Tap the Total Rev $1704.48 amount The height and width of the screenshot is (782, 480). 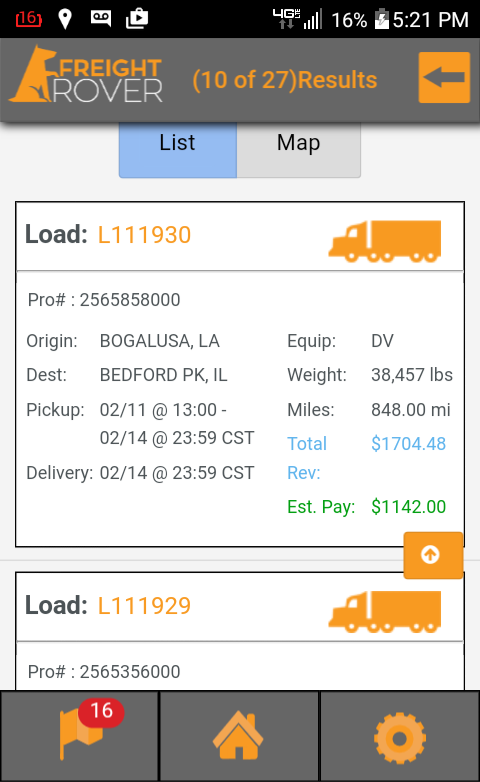[408, 443]
